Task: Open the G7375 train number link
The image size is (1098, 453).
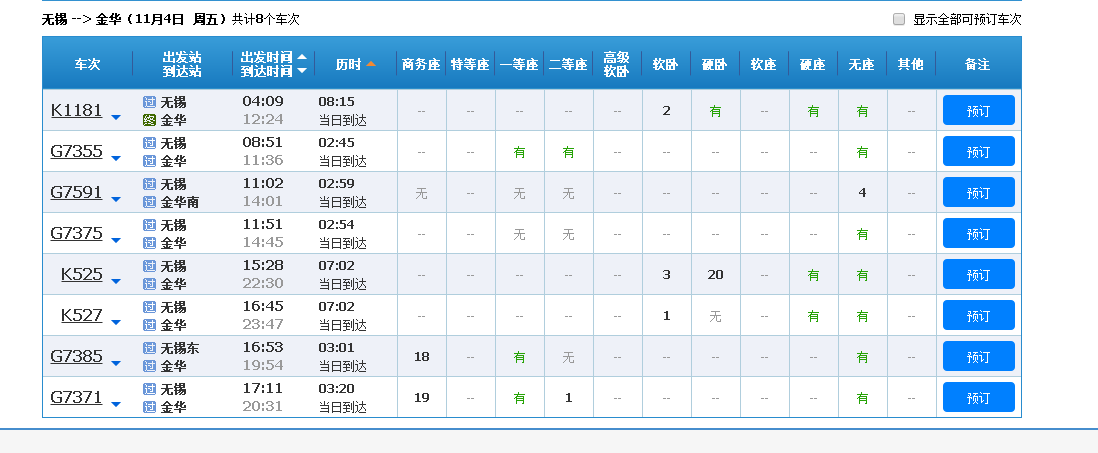Action: coord(76,233)
